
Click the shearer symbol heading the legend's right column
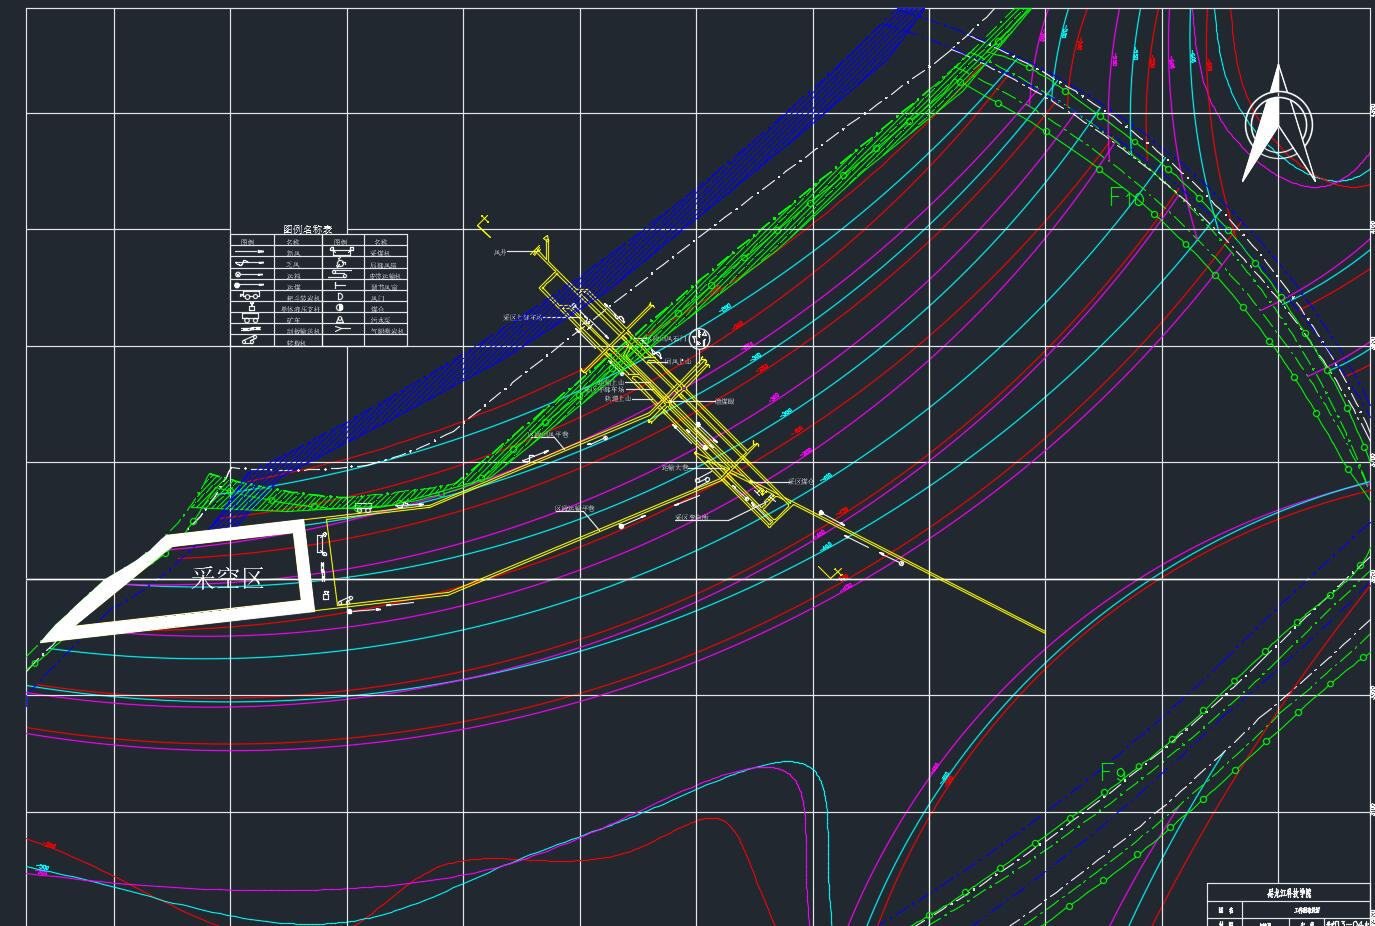340,253
